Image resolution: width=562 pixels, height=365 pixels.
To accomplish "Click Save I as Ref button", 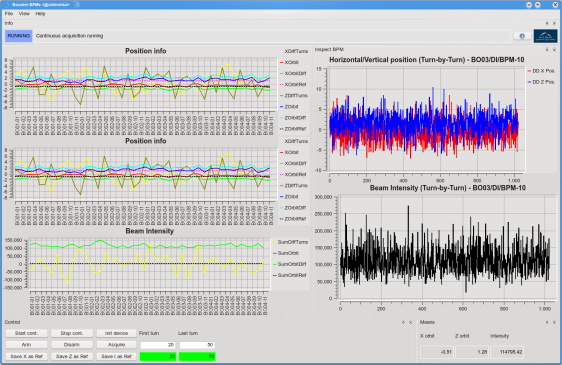I will click(116, 356).
